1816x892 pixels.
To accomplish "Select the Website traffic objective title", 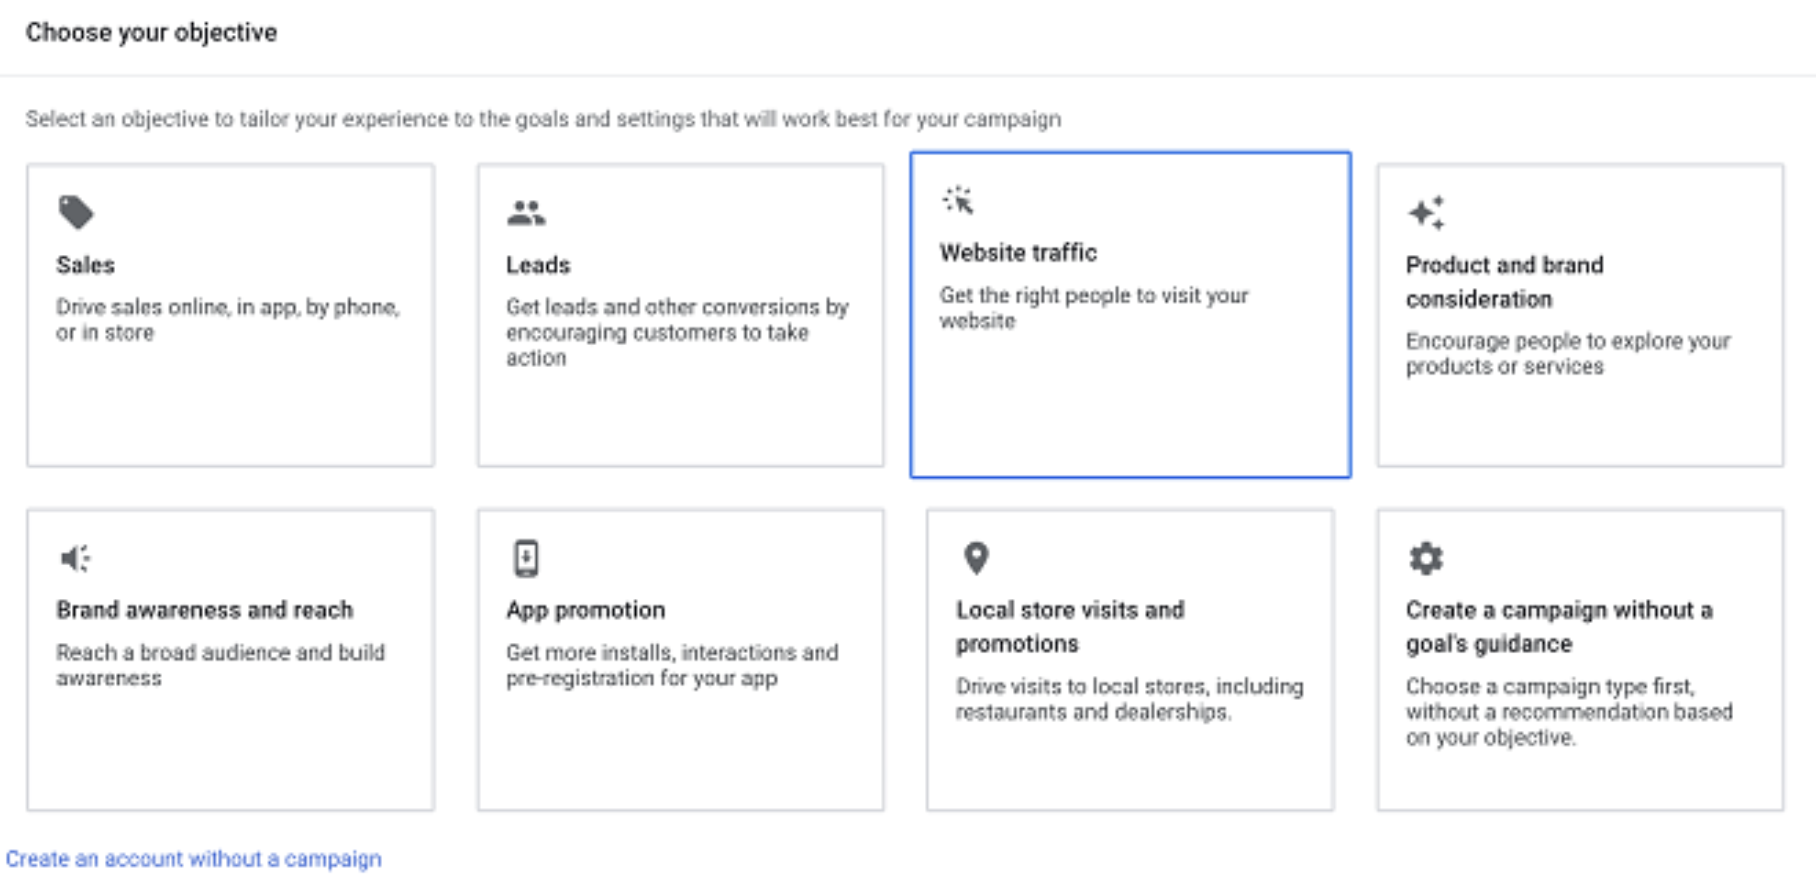I will 1018,253.
